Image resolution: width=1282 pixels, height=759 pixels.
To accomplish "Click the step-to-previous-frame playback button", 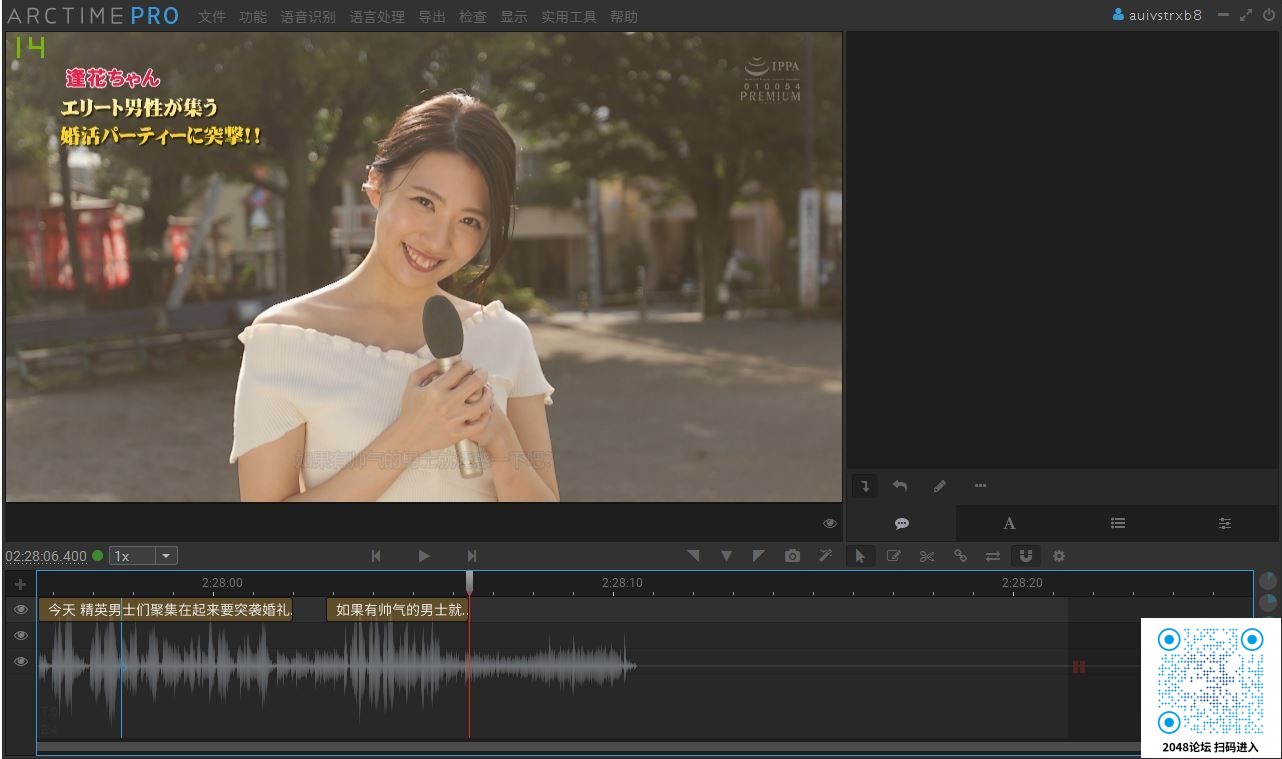I will [x=376, y=556].
